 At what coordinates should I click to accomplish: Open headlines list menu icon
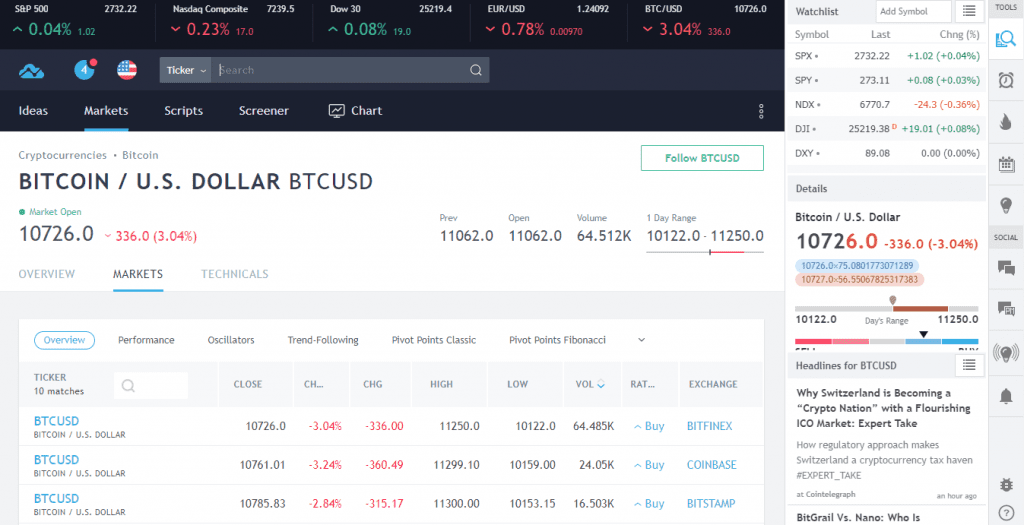click(x=969, y=365)
